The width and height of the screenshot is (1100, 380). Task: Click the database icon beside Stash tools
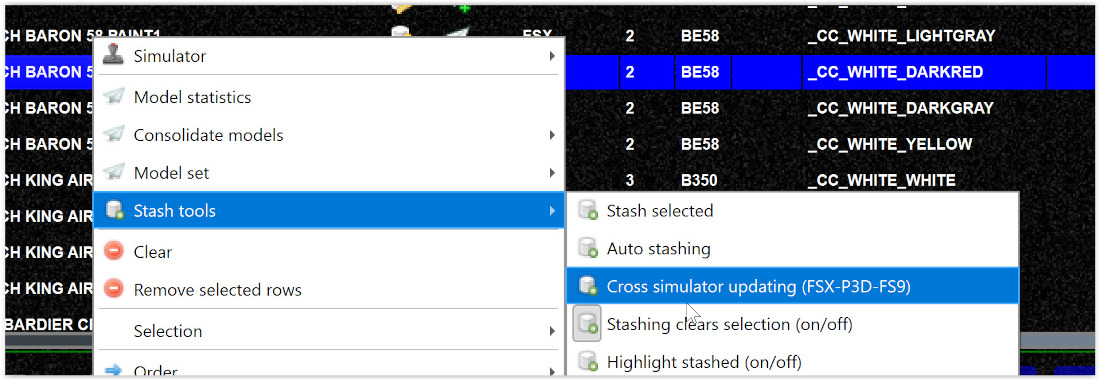(x=113, y=210)
